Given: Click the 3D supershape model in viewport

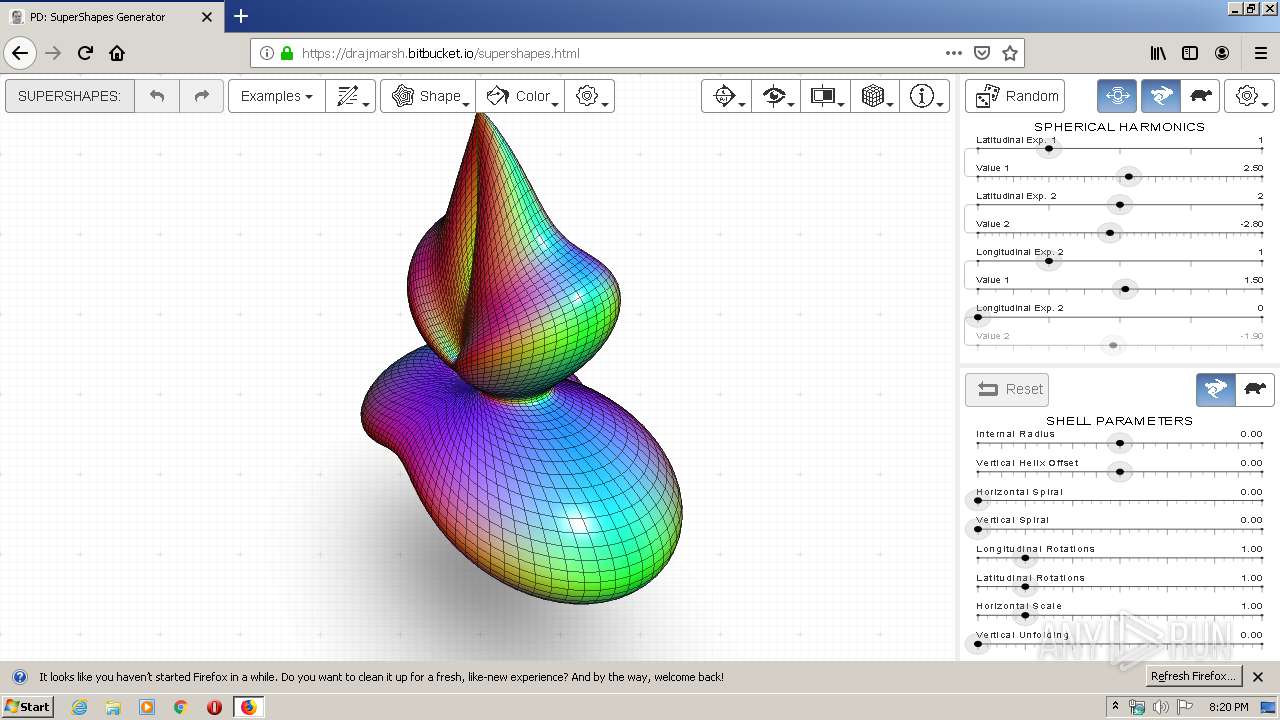Looking at the screenshot, I should (x=520, y=360).
